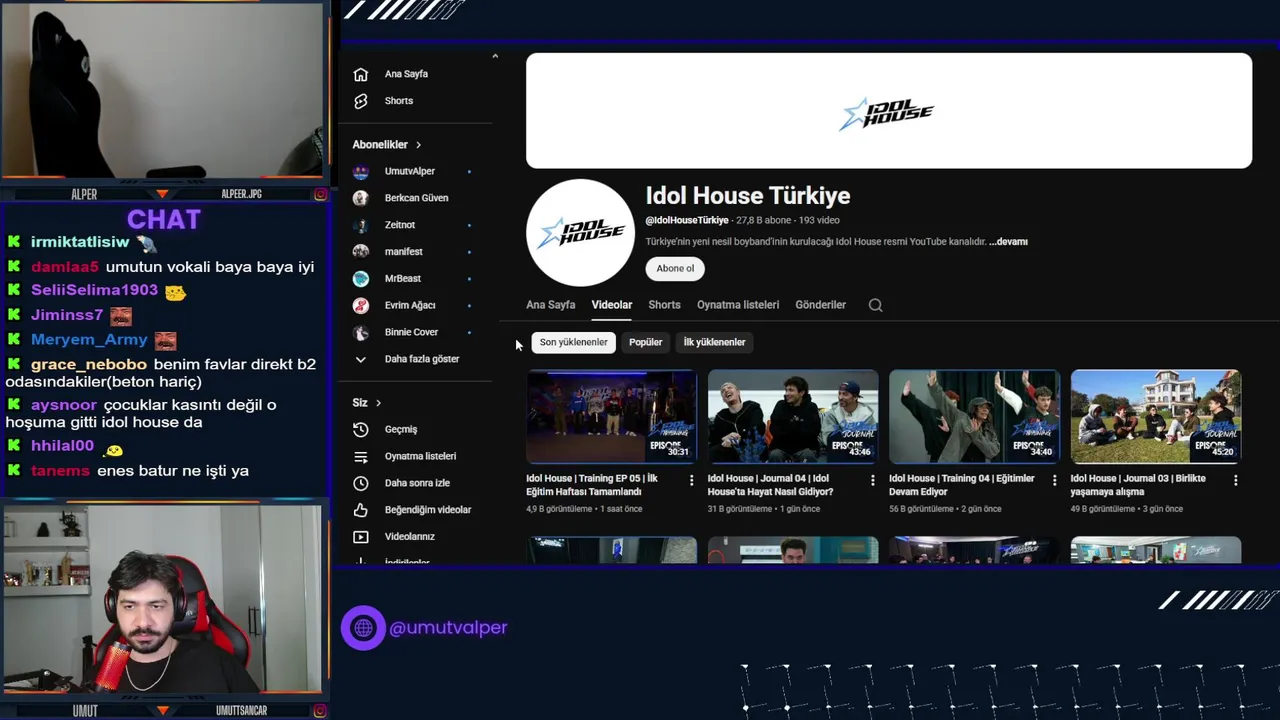Click chat username damlaa5

(65, 267)
